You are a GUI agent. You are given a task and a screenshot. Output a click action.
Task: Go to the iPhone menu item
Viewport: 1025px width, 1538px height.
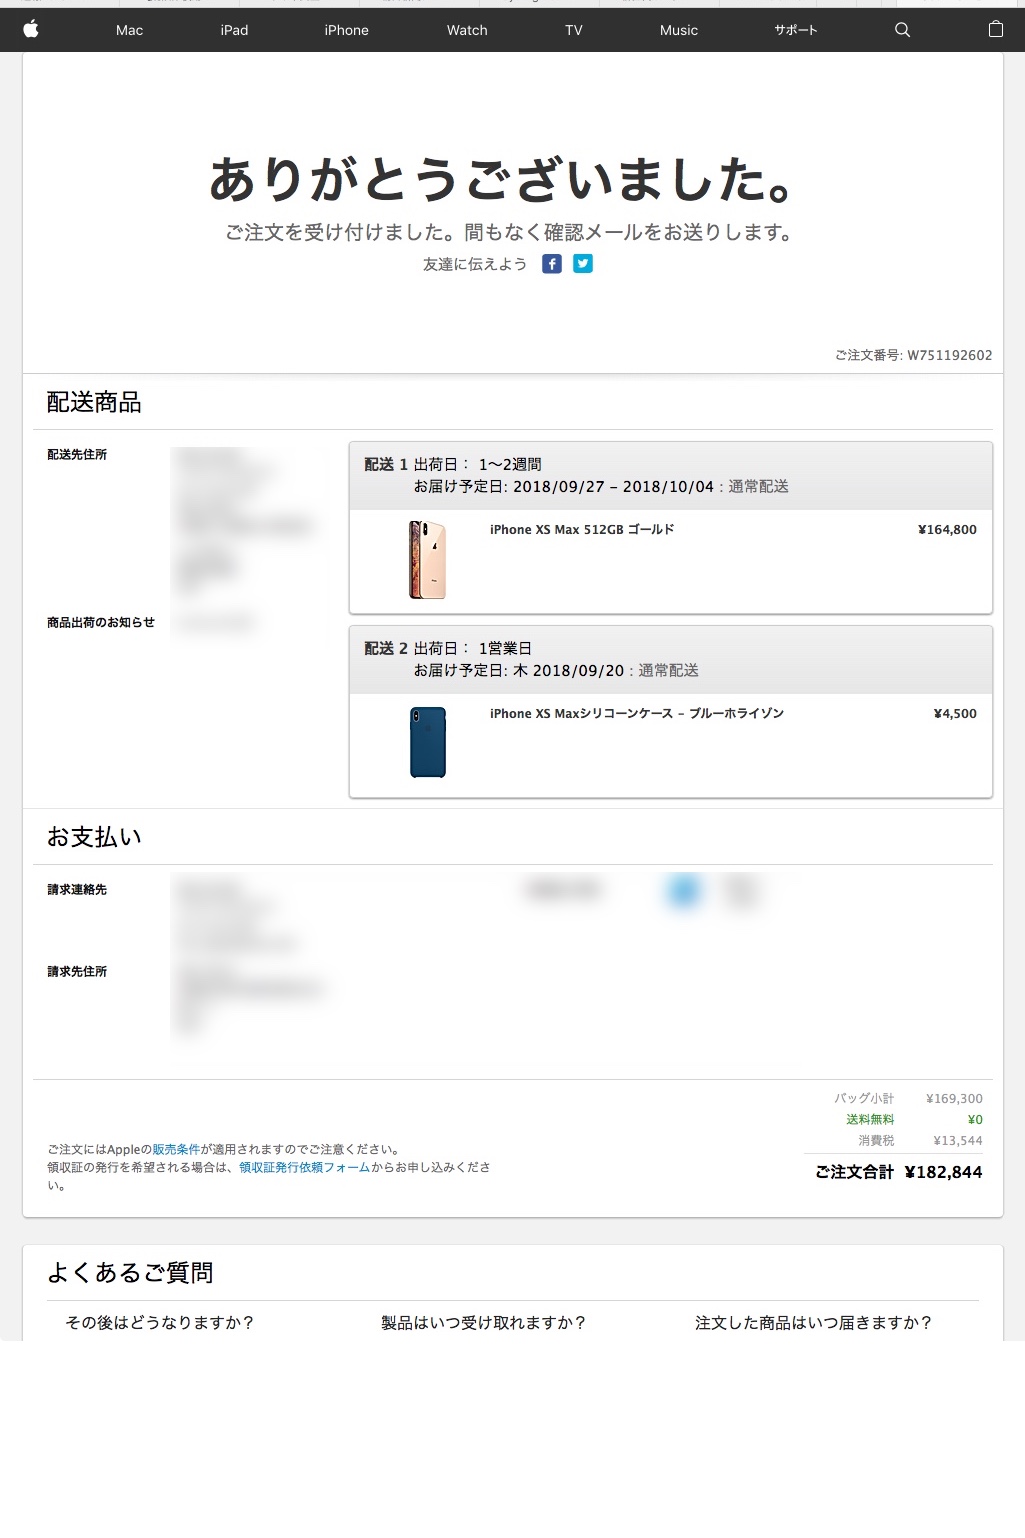(x=346, y=30)
